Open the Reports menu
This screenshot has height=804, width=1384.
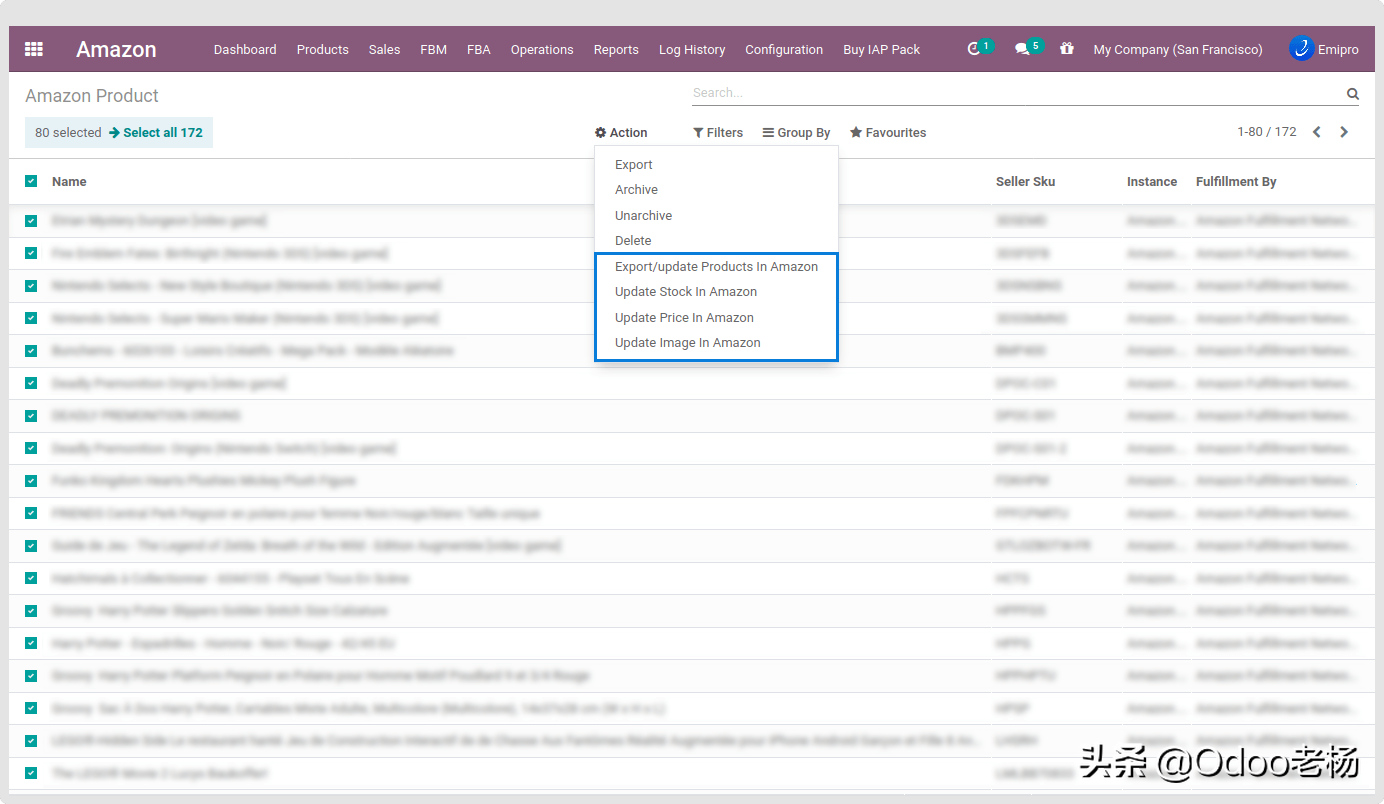click(616, 49)
